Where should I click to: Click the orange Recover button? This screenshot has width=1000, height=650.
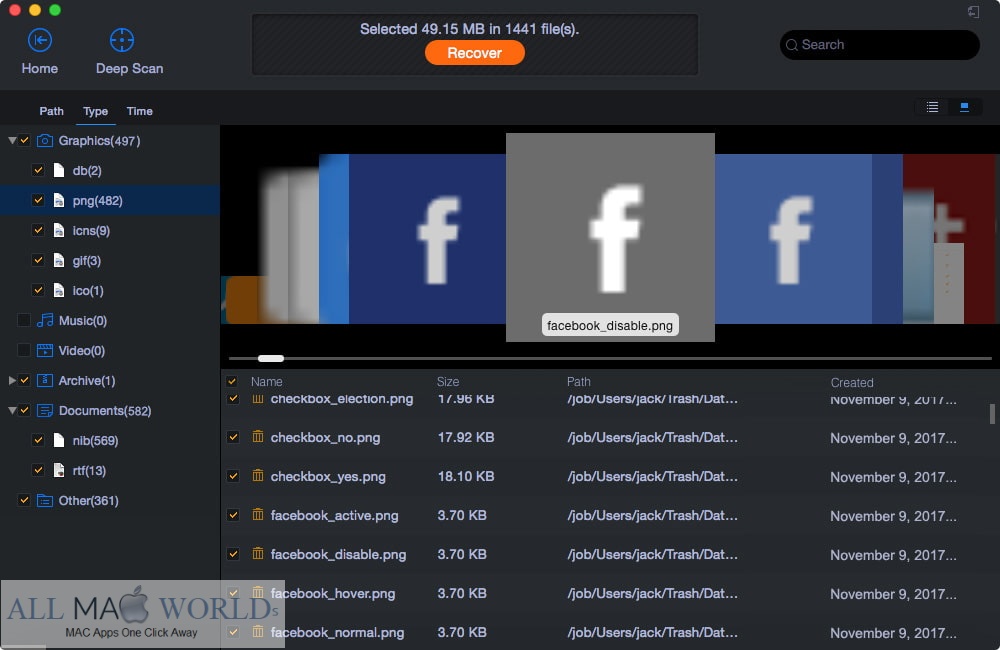[x=474, y=53]
